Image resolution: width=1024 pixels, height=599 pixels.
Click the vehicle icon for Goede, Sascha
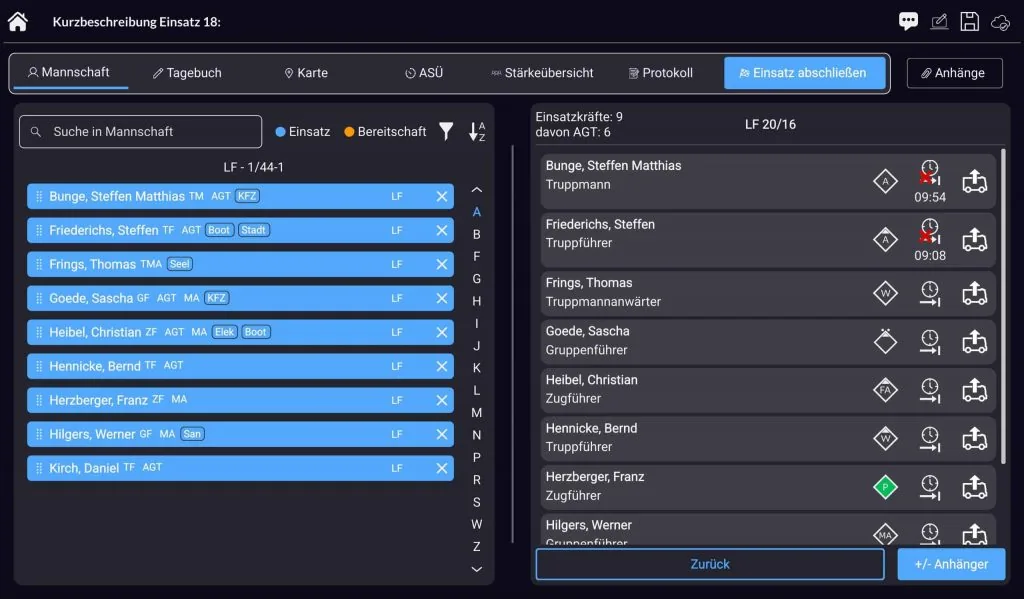974,342
